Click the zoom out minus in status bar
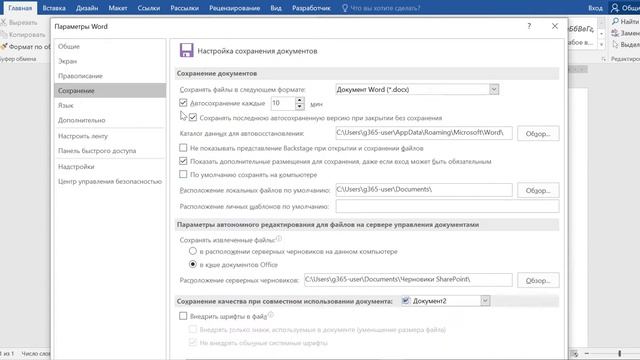 coord(587,353)
